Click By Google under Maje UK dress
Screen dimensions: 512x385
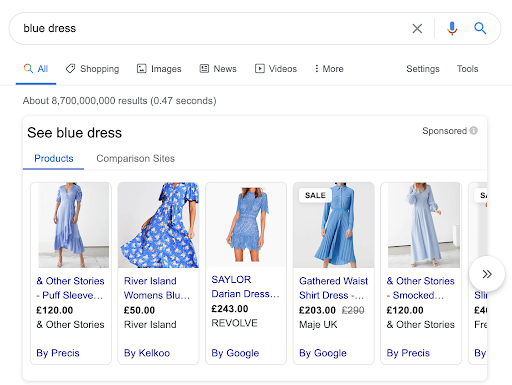point(323,353)
